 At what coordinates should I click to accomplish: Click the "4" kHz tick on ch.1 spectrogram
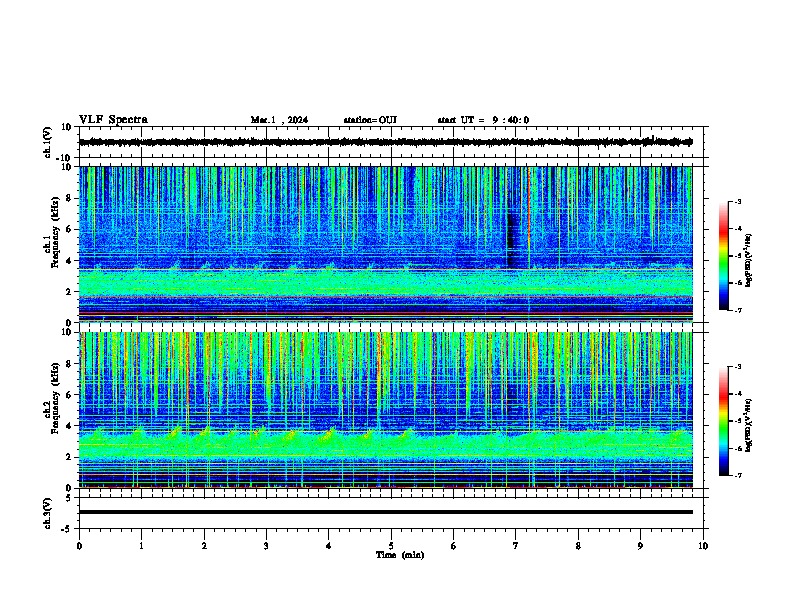click(x=70, y=261)
